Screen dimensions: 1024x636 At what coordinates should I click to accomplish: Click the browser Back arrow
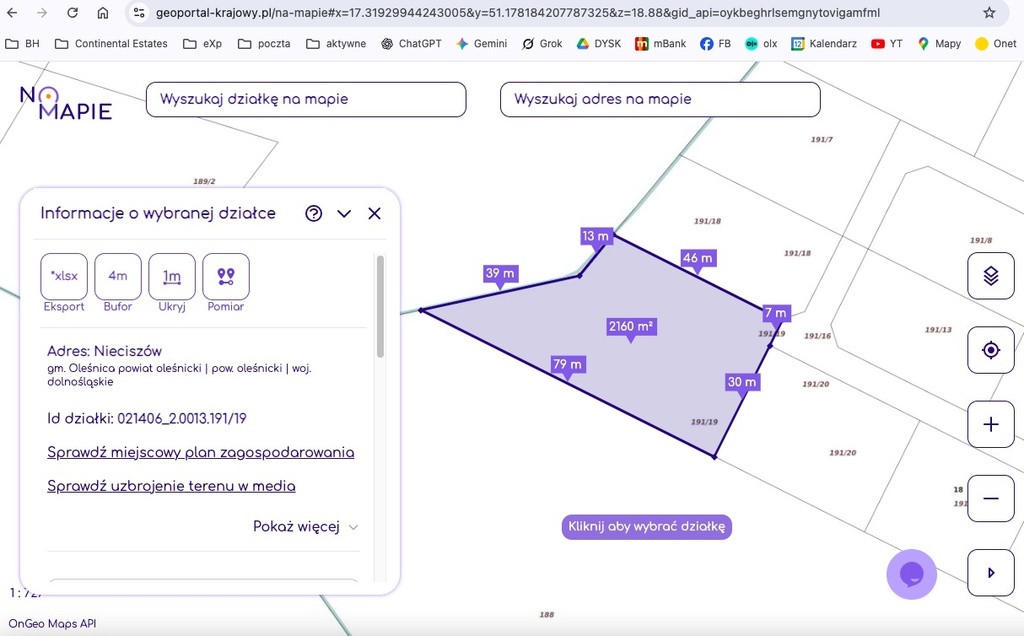point(12,12)
